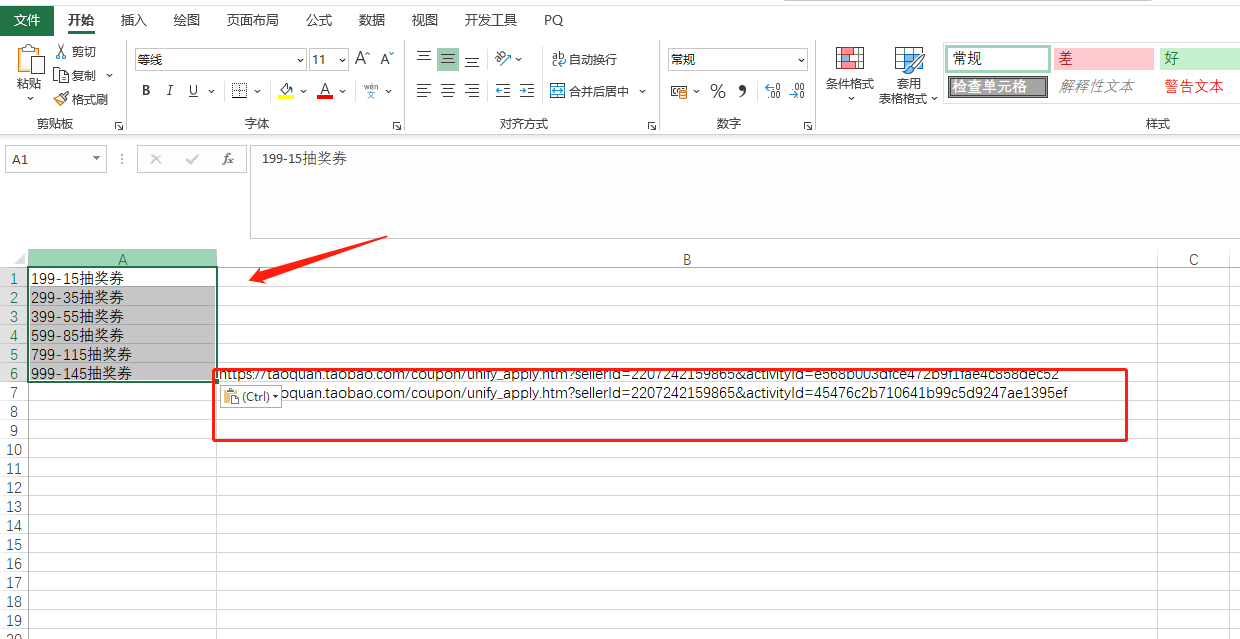Open the Name Box dropdown arrow

tap(96, 159)
